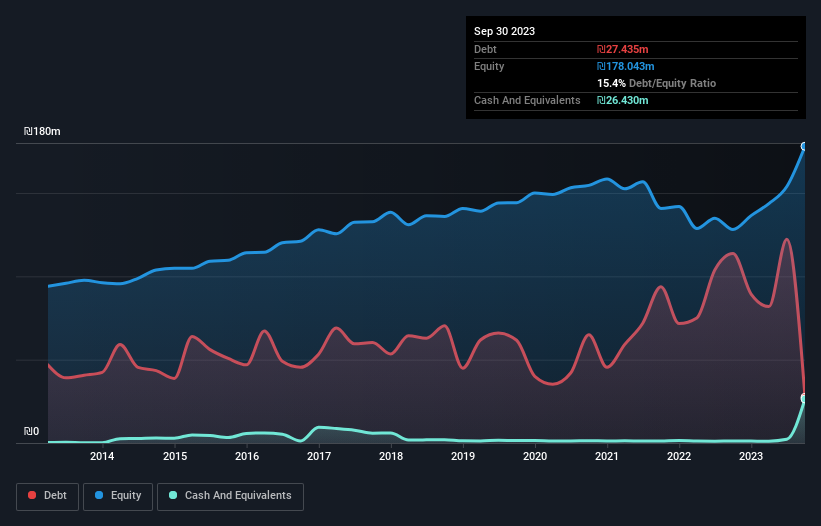Click the Sep 30 2023 tooltip date
This screenshot has height=526, width=821.
[x=505, y=31]
